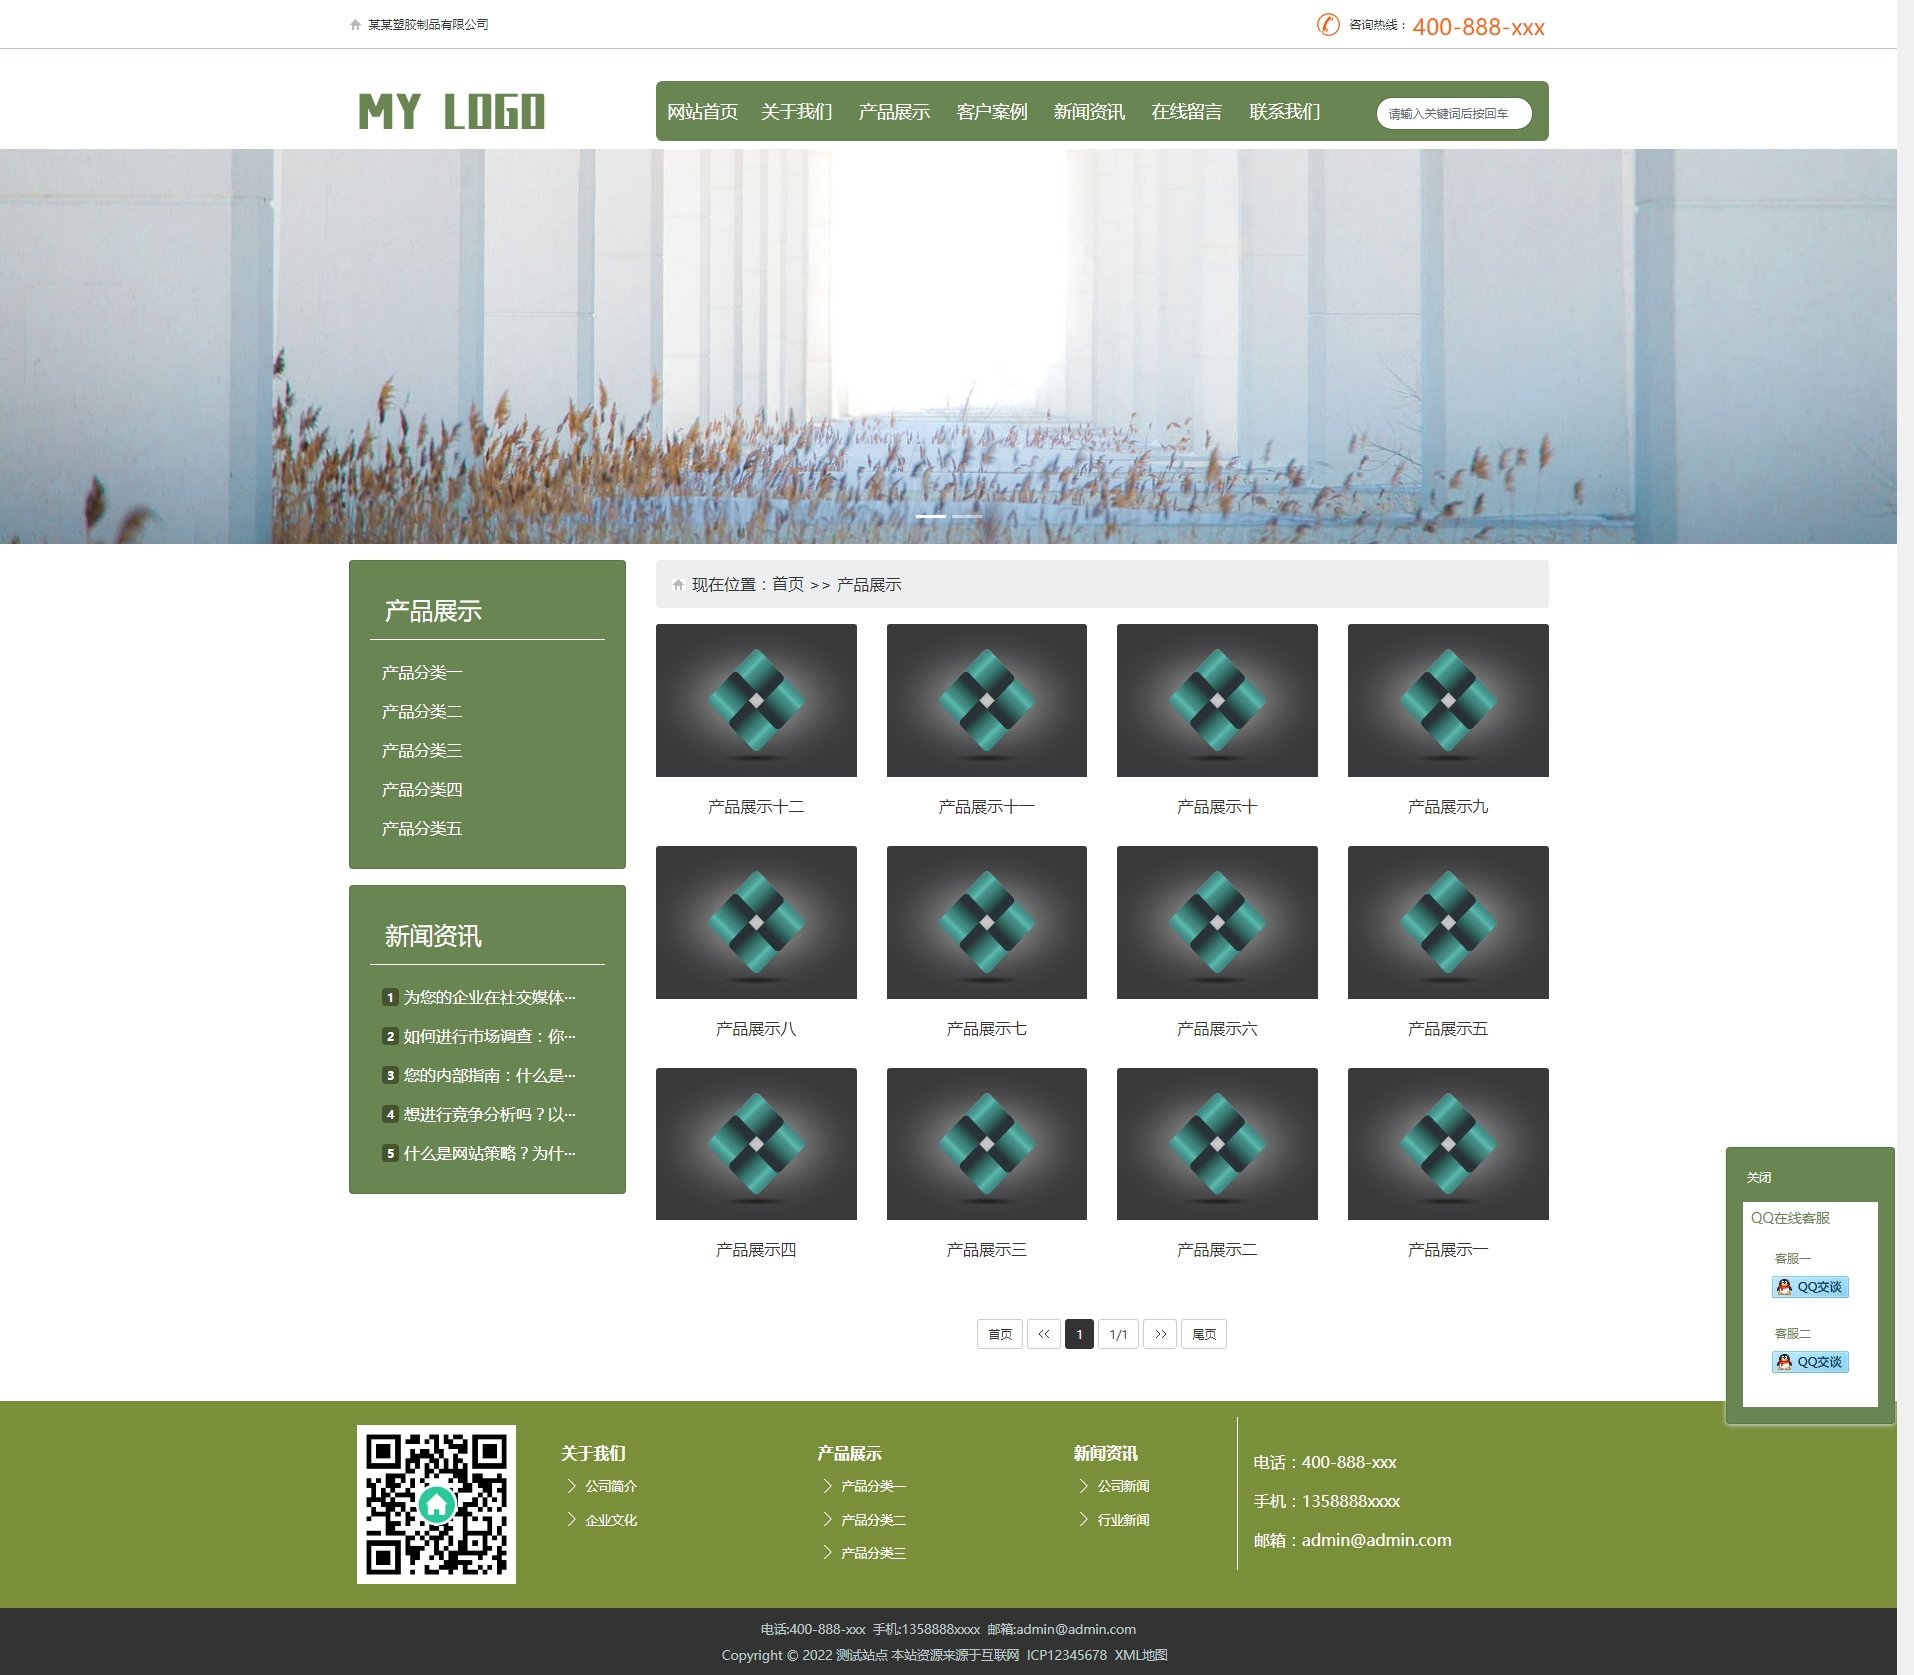Open 联系我们 in the navigation bar
Image resolution: width=1914 pixels, height=1675 pixels.
[x=1284, y=112]
